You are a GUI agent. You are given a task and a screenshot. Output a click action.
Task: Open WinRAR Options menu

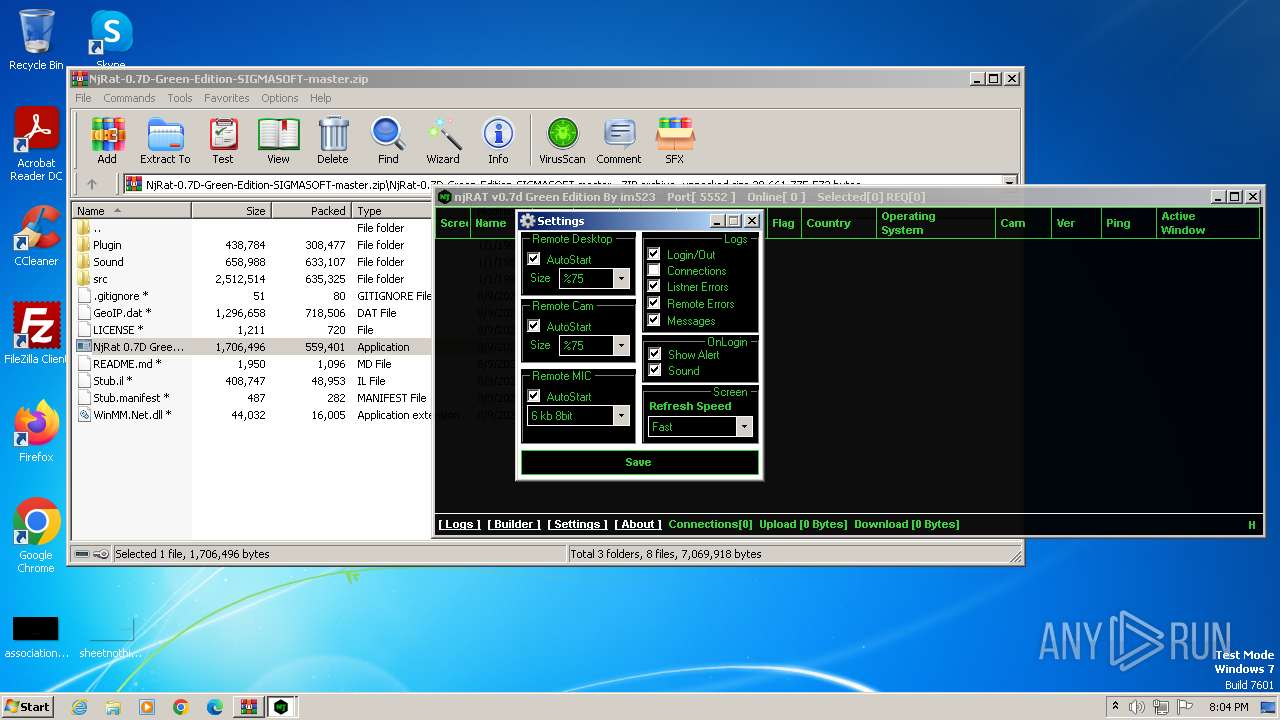(x=280, y=98)
